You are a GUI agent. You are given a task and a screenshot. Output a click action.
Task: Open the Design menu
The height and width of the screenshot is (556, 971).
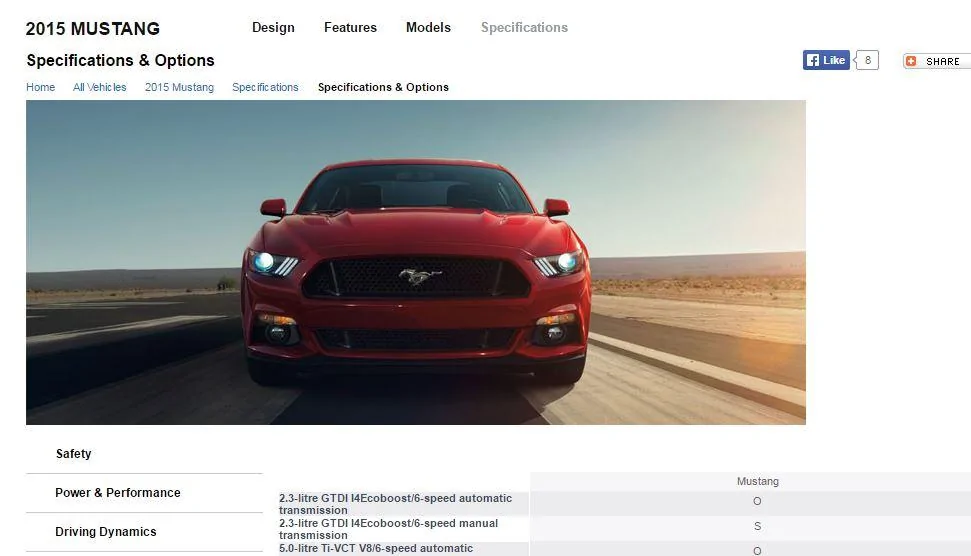[273, 27]
